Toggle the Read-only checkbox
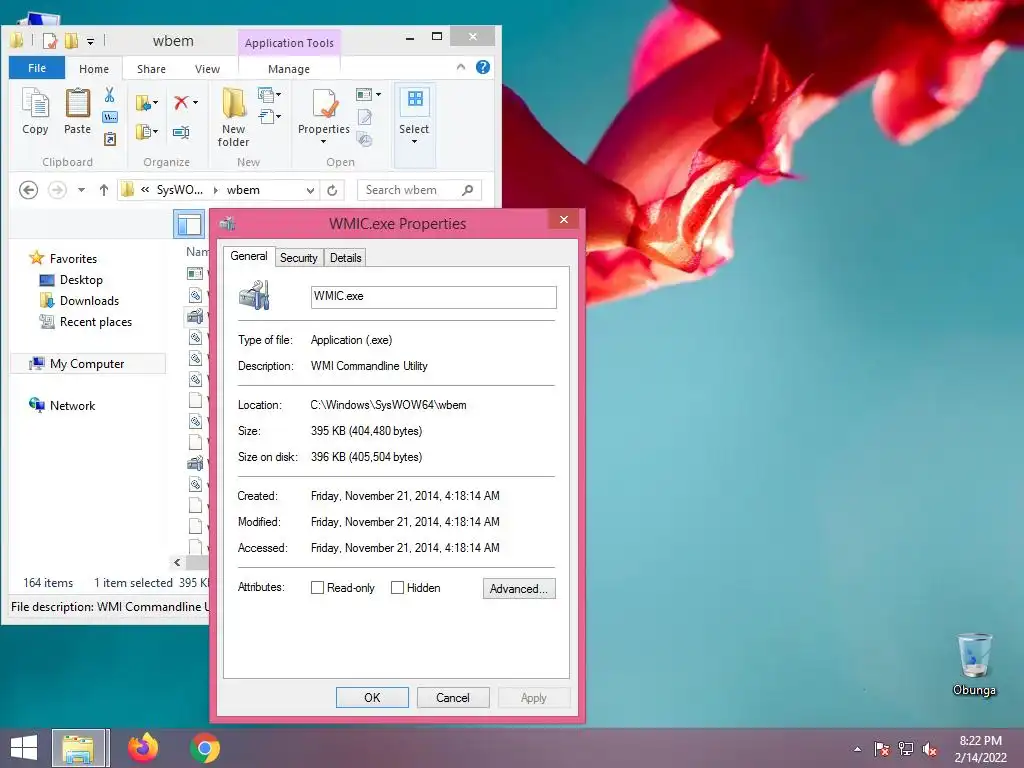 pos(317,588)
